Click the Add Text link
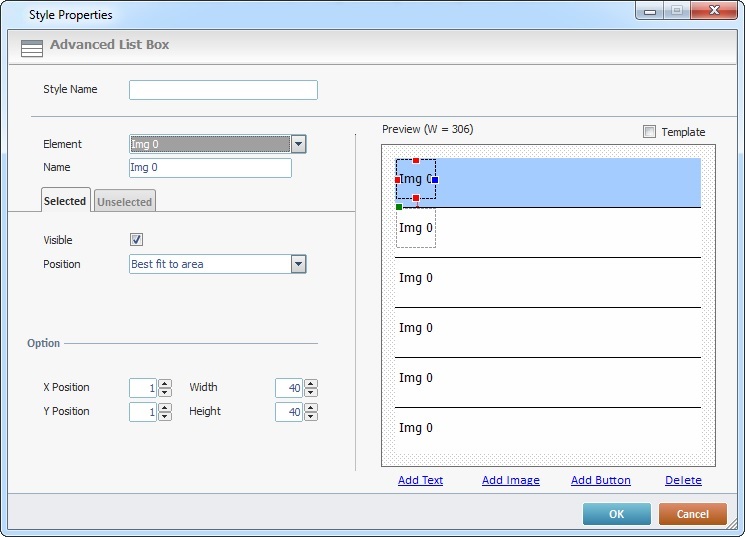 [420, 480]
